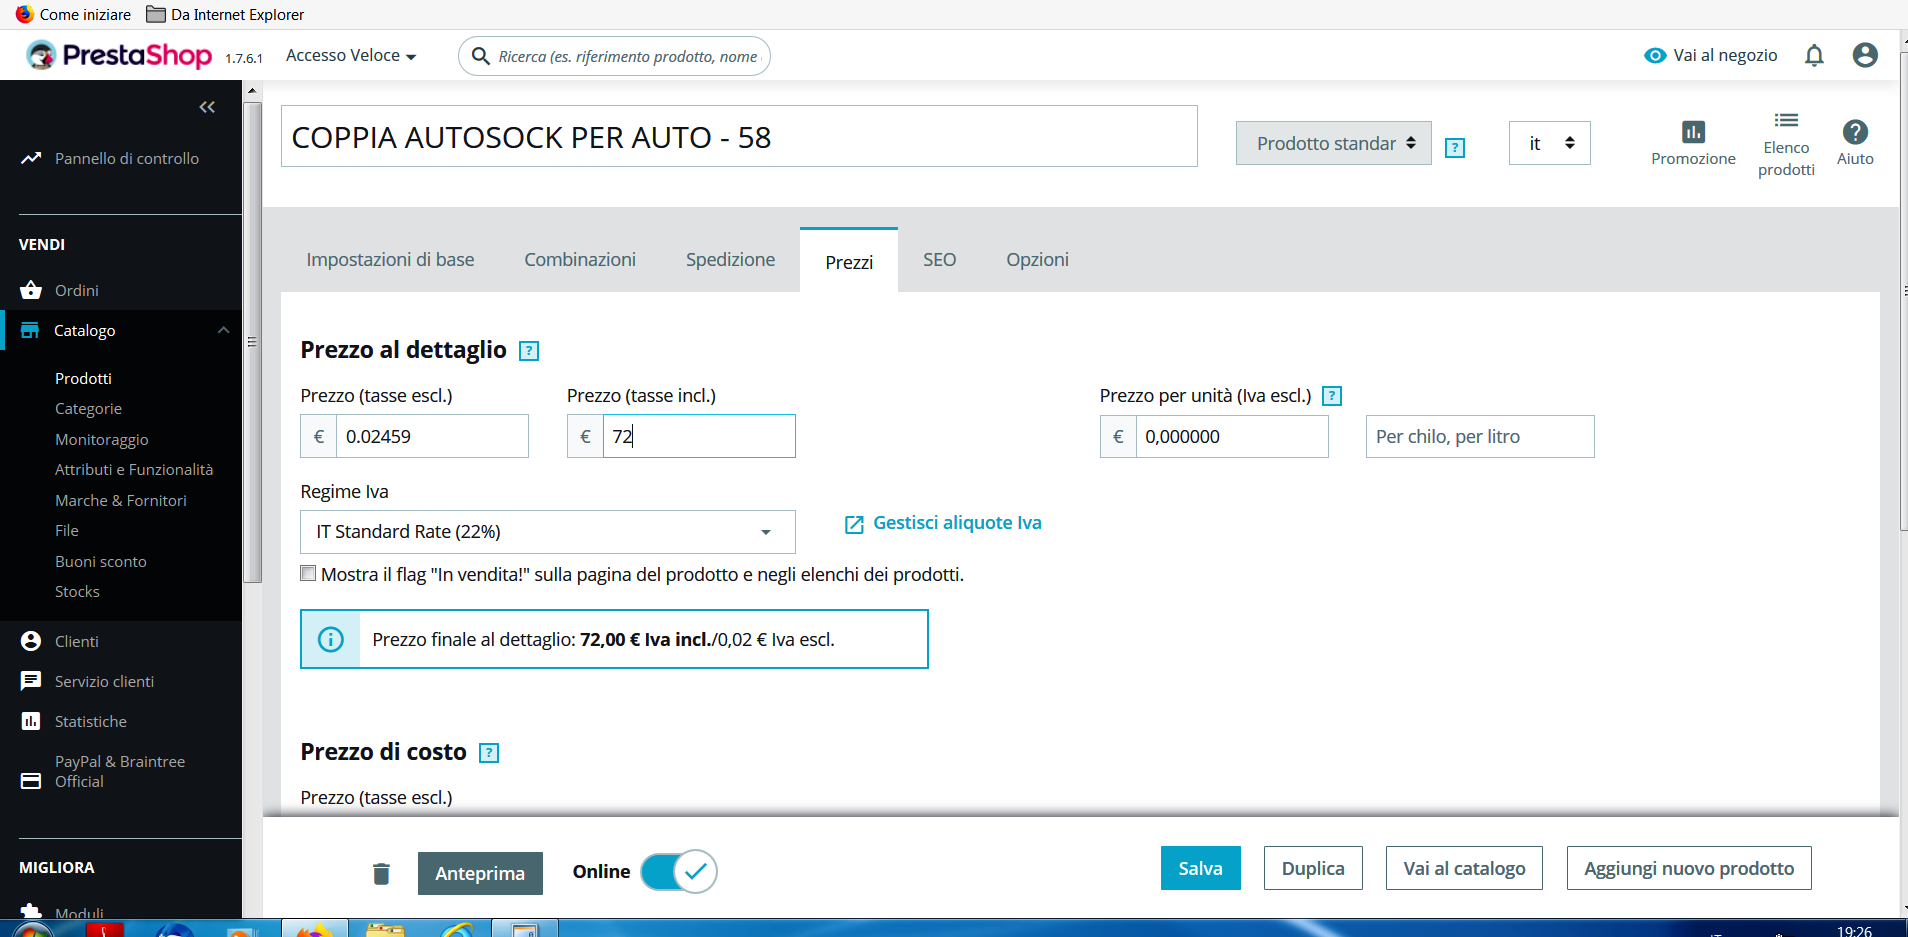Click the Anteprima button
This screenshot has height=937, width=1908.
[x=480, y=873]
